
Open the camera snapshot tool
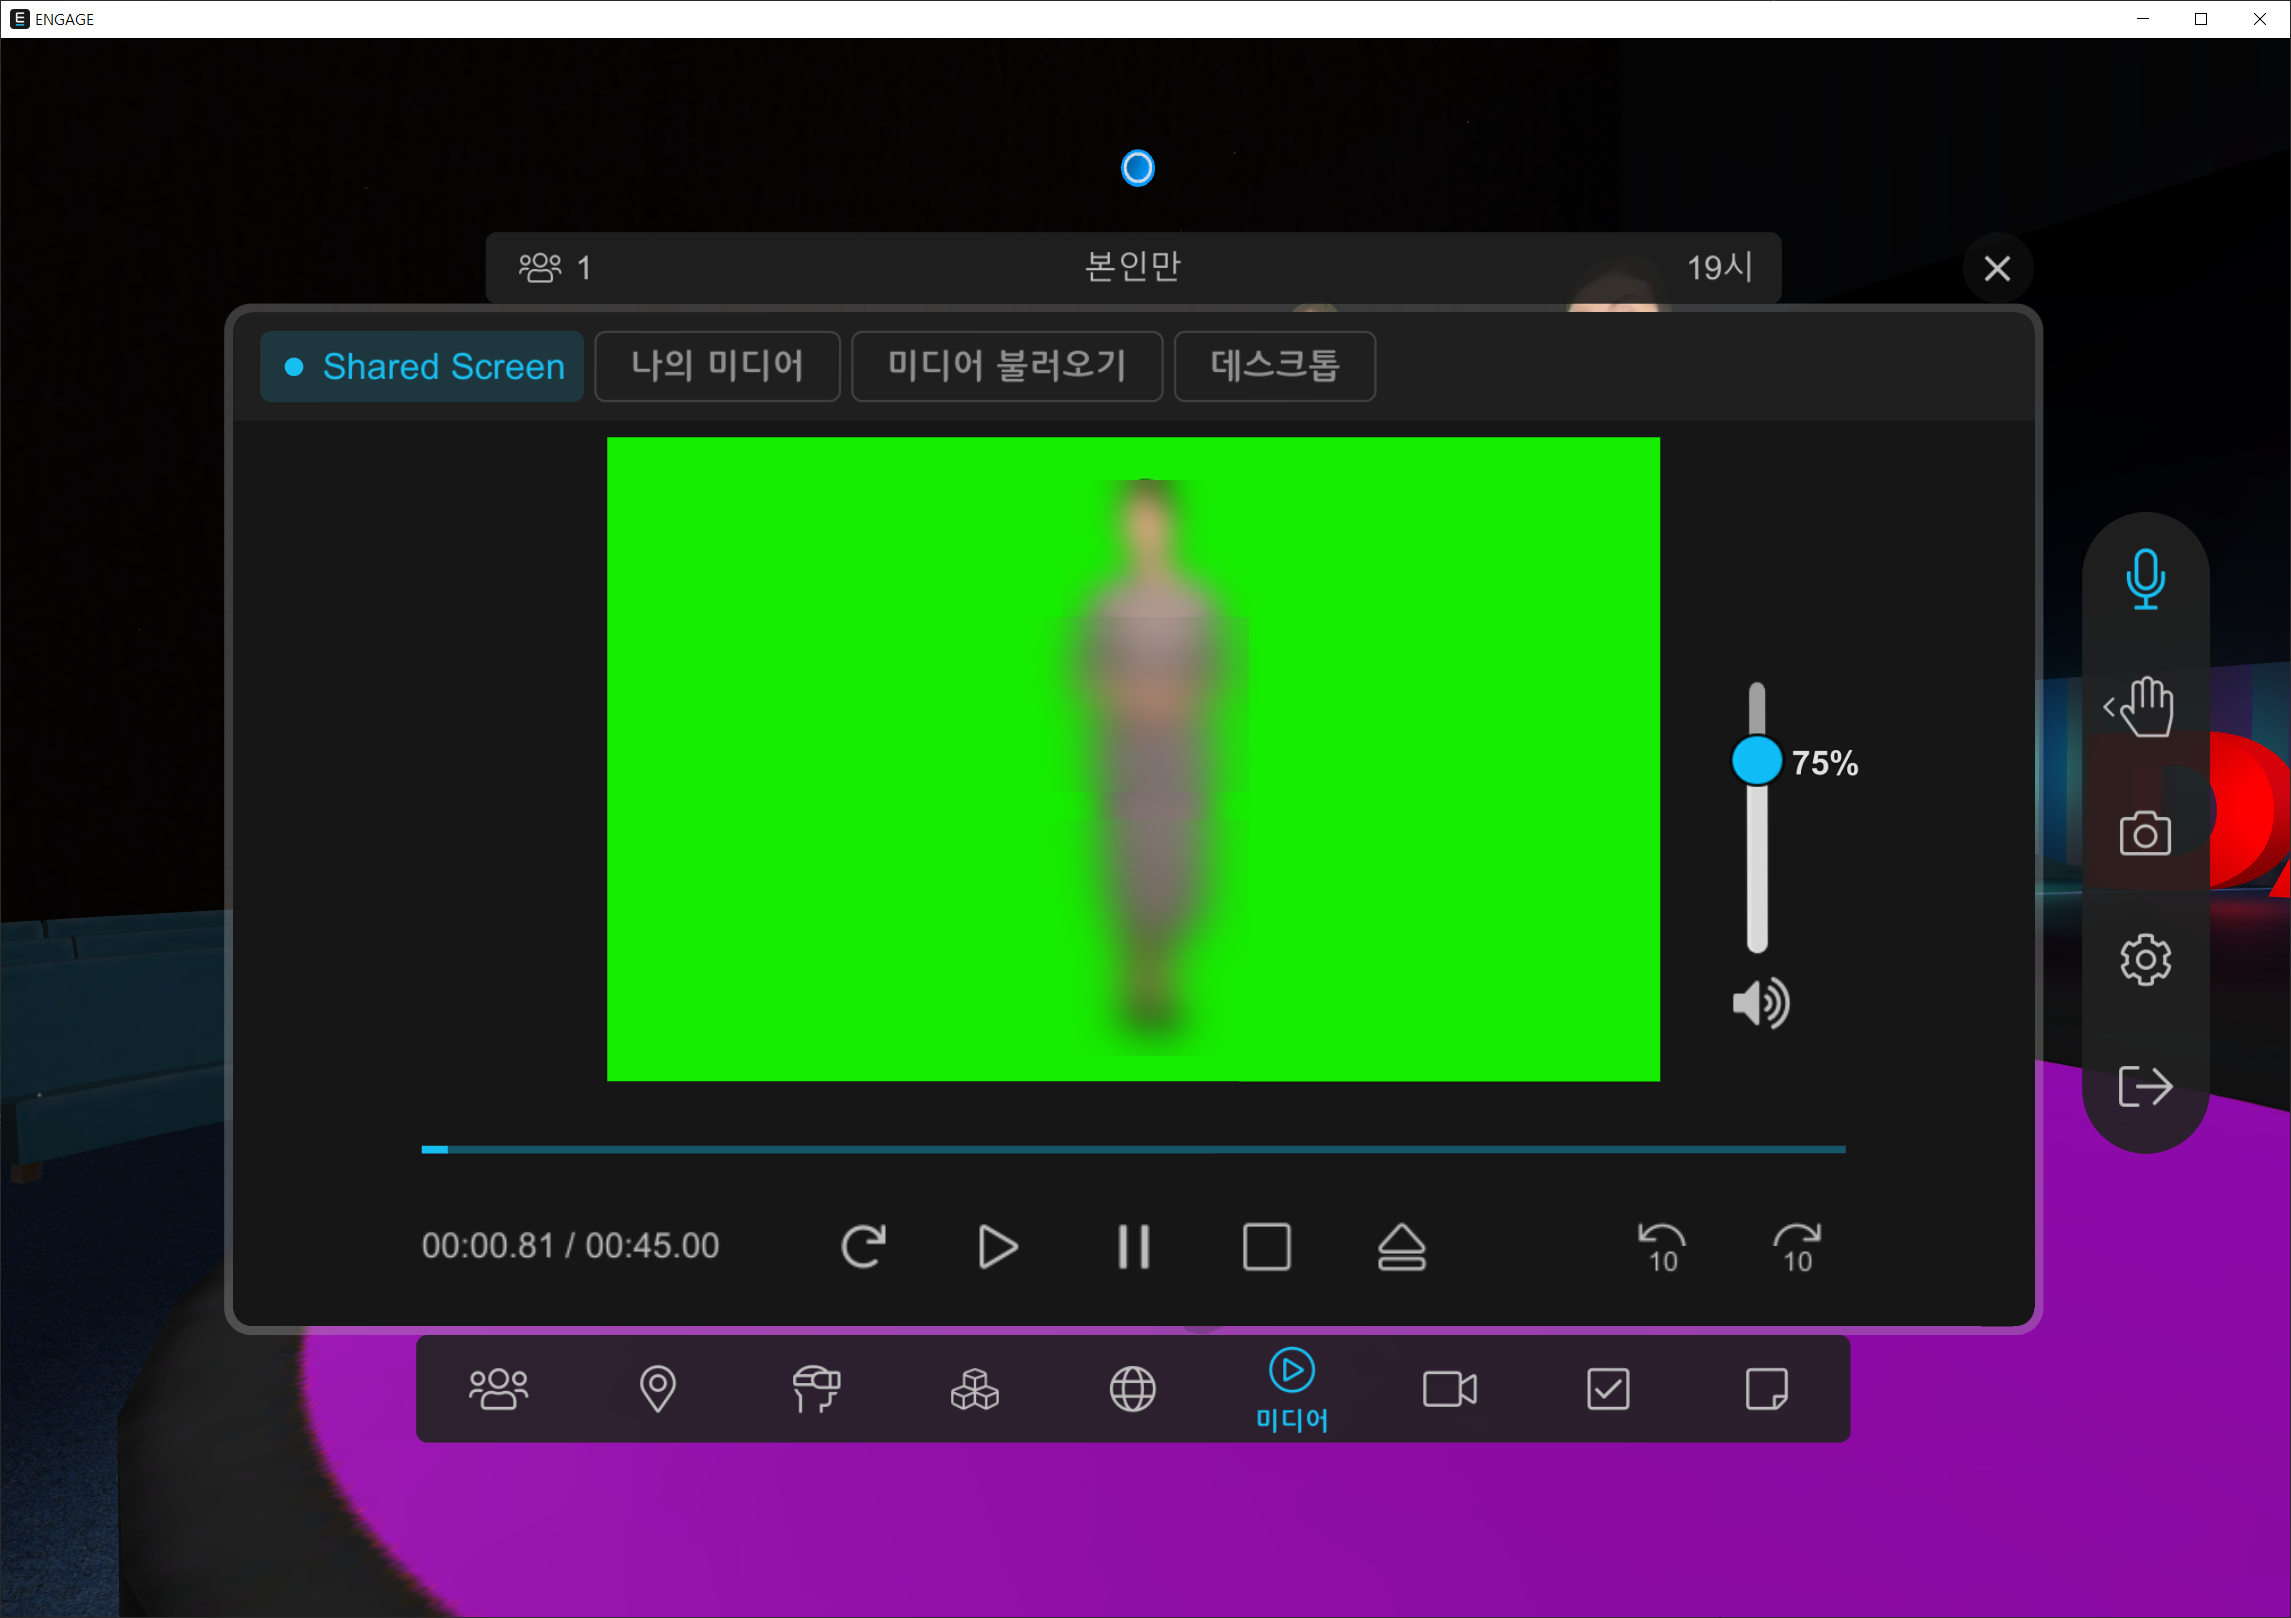pyautogui.click(x=2145, y=833)
